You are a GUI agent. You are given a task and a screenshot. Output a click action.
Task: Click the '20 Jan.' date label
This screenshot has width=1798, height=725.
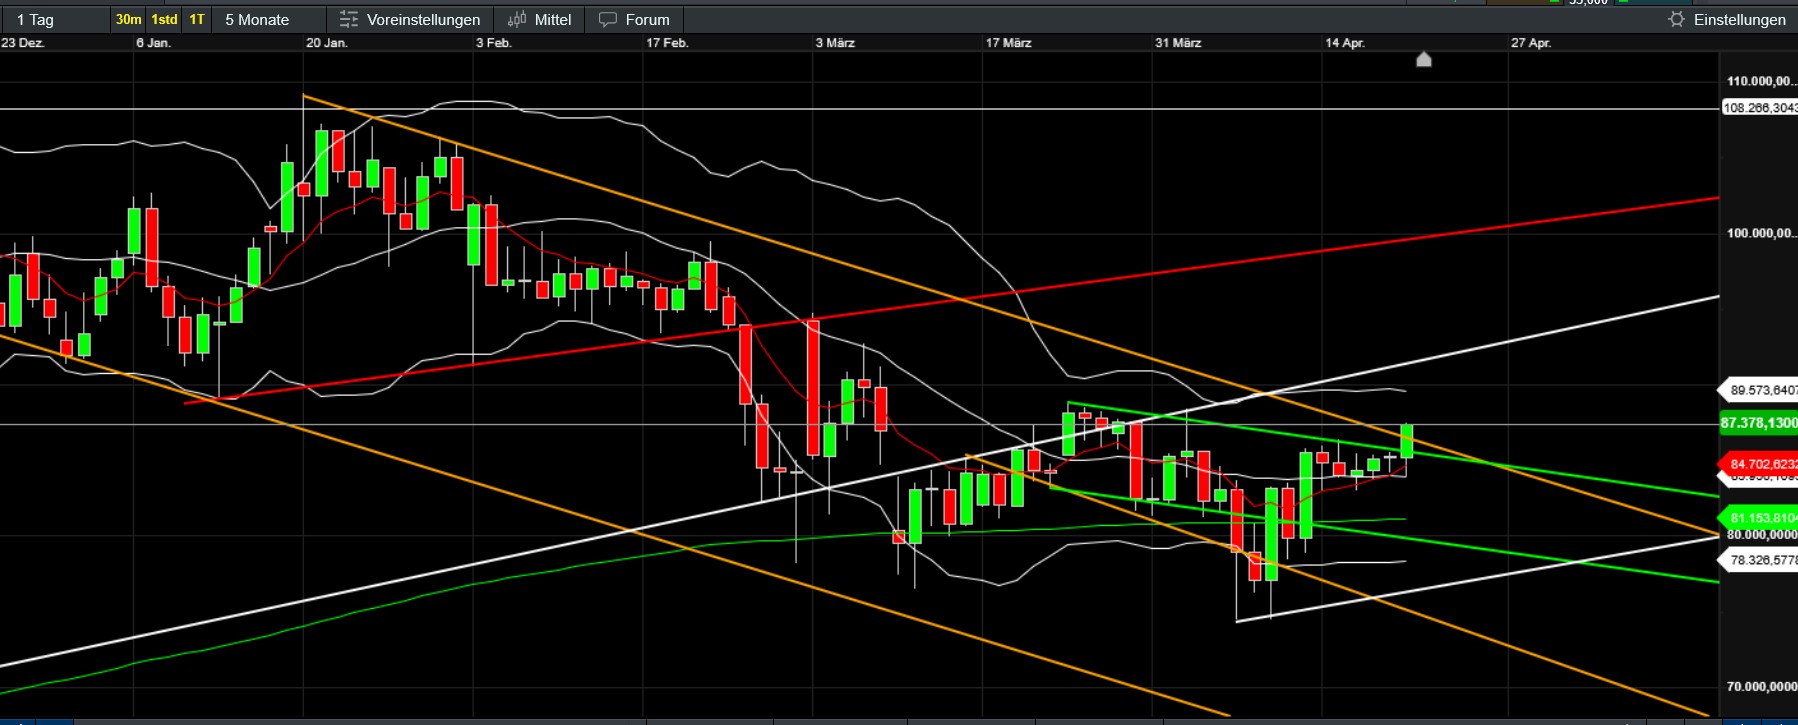327,43
